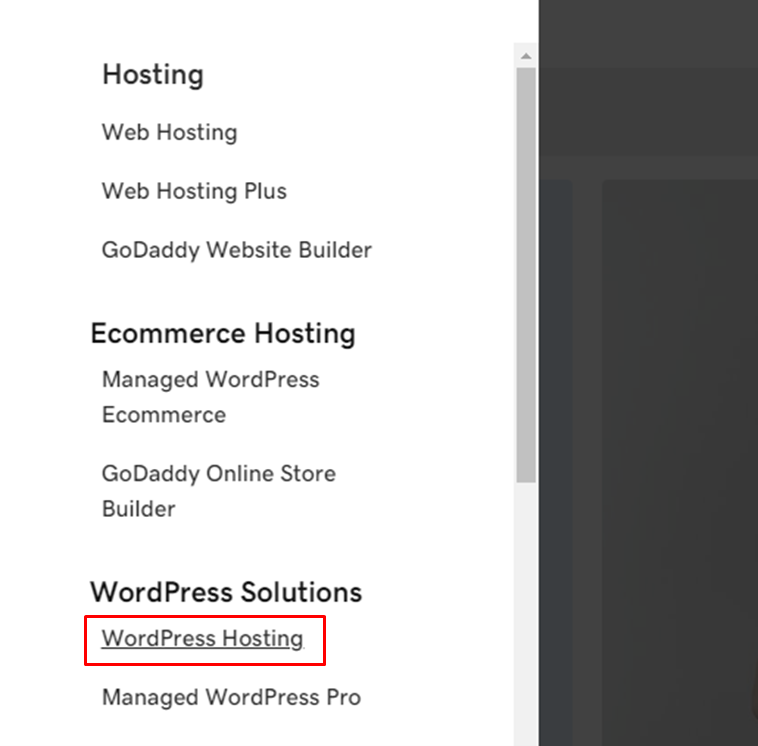Open Managed WordPress Pro
Screen dimensions: 758x746
pos(232,698)
